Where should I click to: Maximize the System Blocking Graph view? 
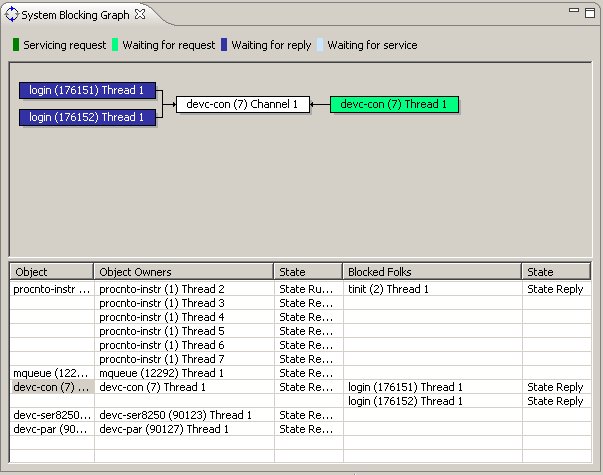click(590, 12)
